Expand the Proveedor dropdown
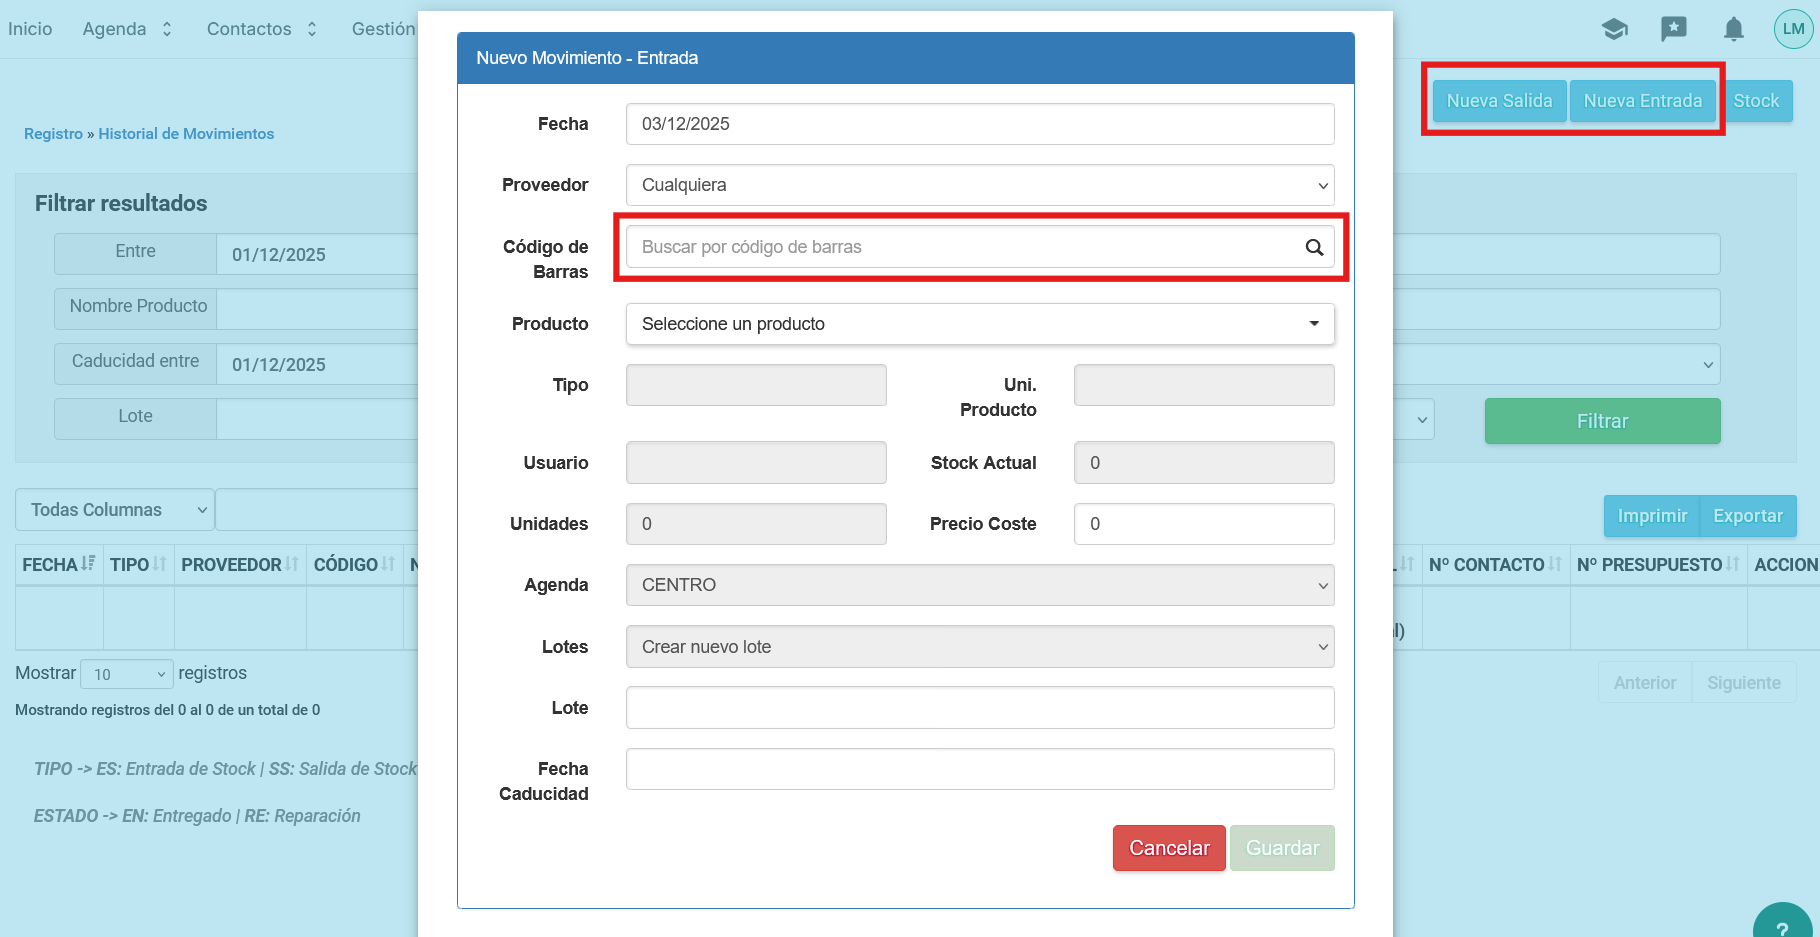 coord(979,185)
